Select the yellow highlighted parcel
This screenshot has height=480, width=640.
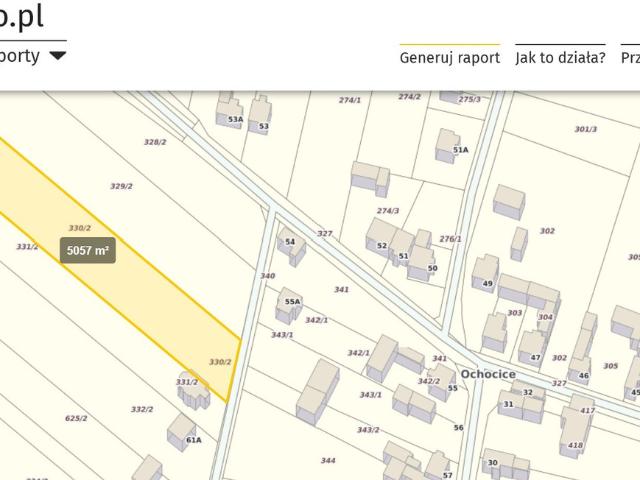(150, 290)
